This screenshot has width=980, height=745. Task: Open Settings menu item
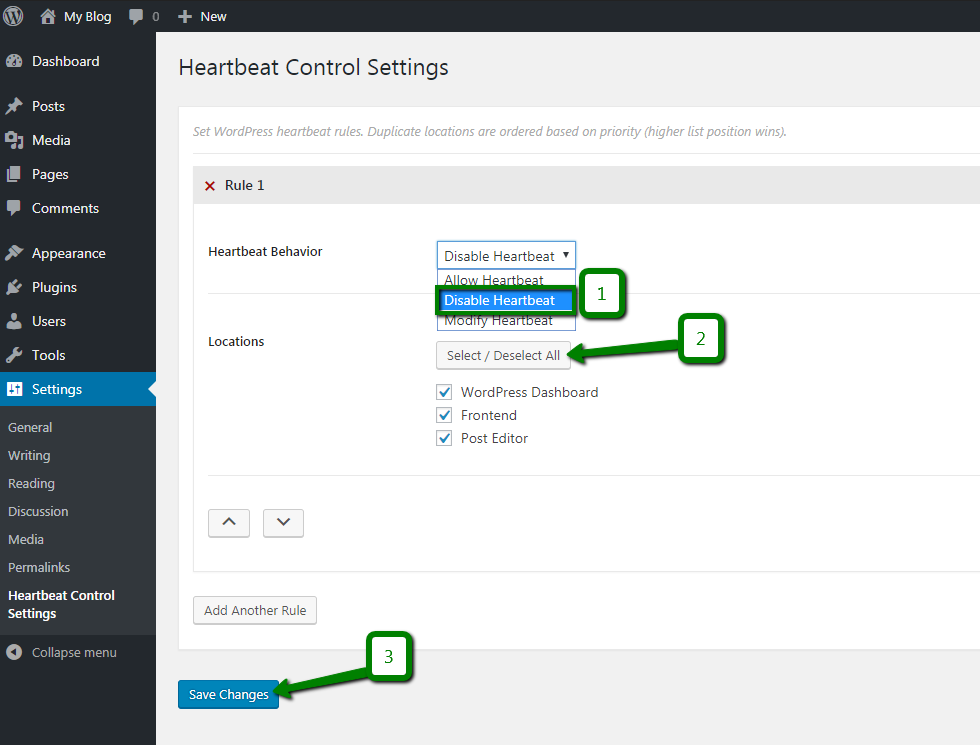click(78, 389)
